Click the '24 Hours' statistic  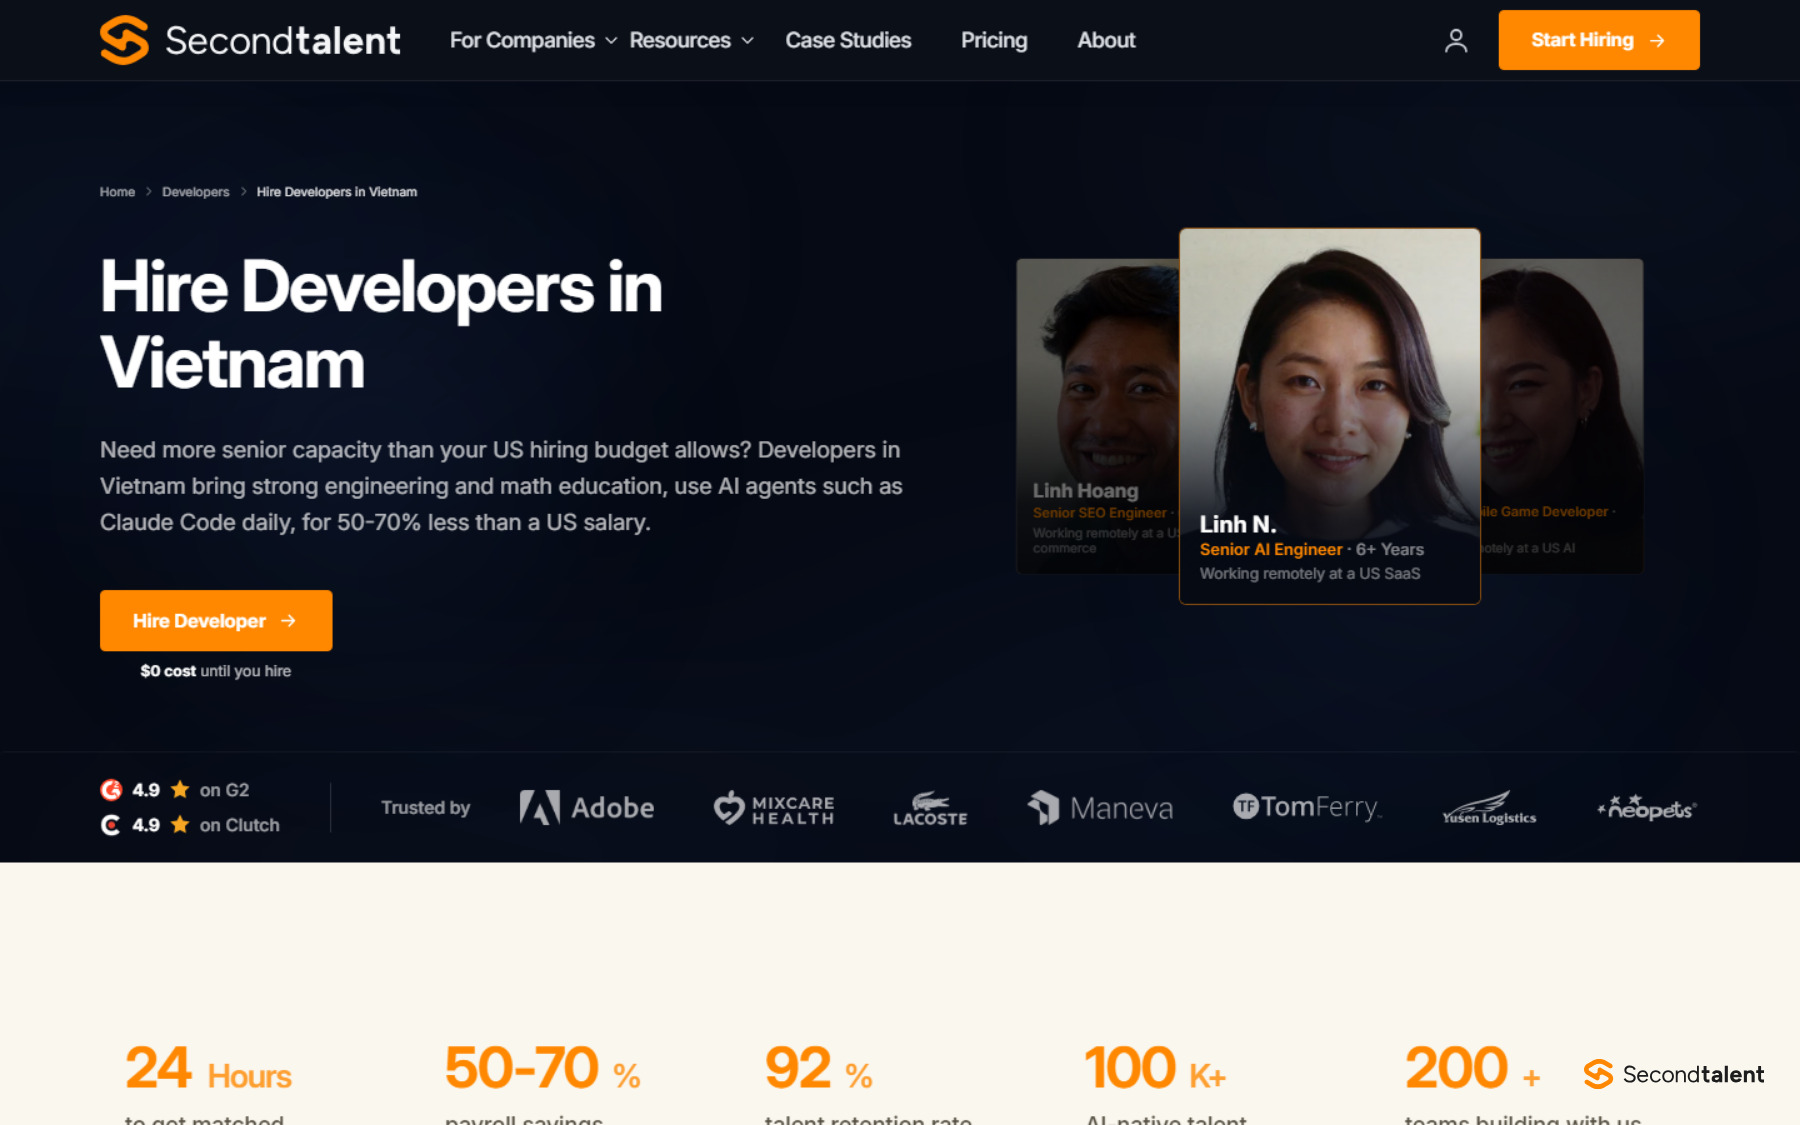(x=208, y=1068)
